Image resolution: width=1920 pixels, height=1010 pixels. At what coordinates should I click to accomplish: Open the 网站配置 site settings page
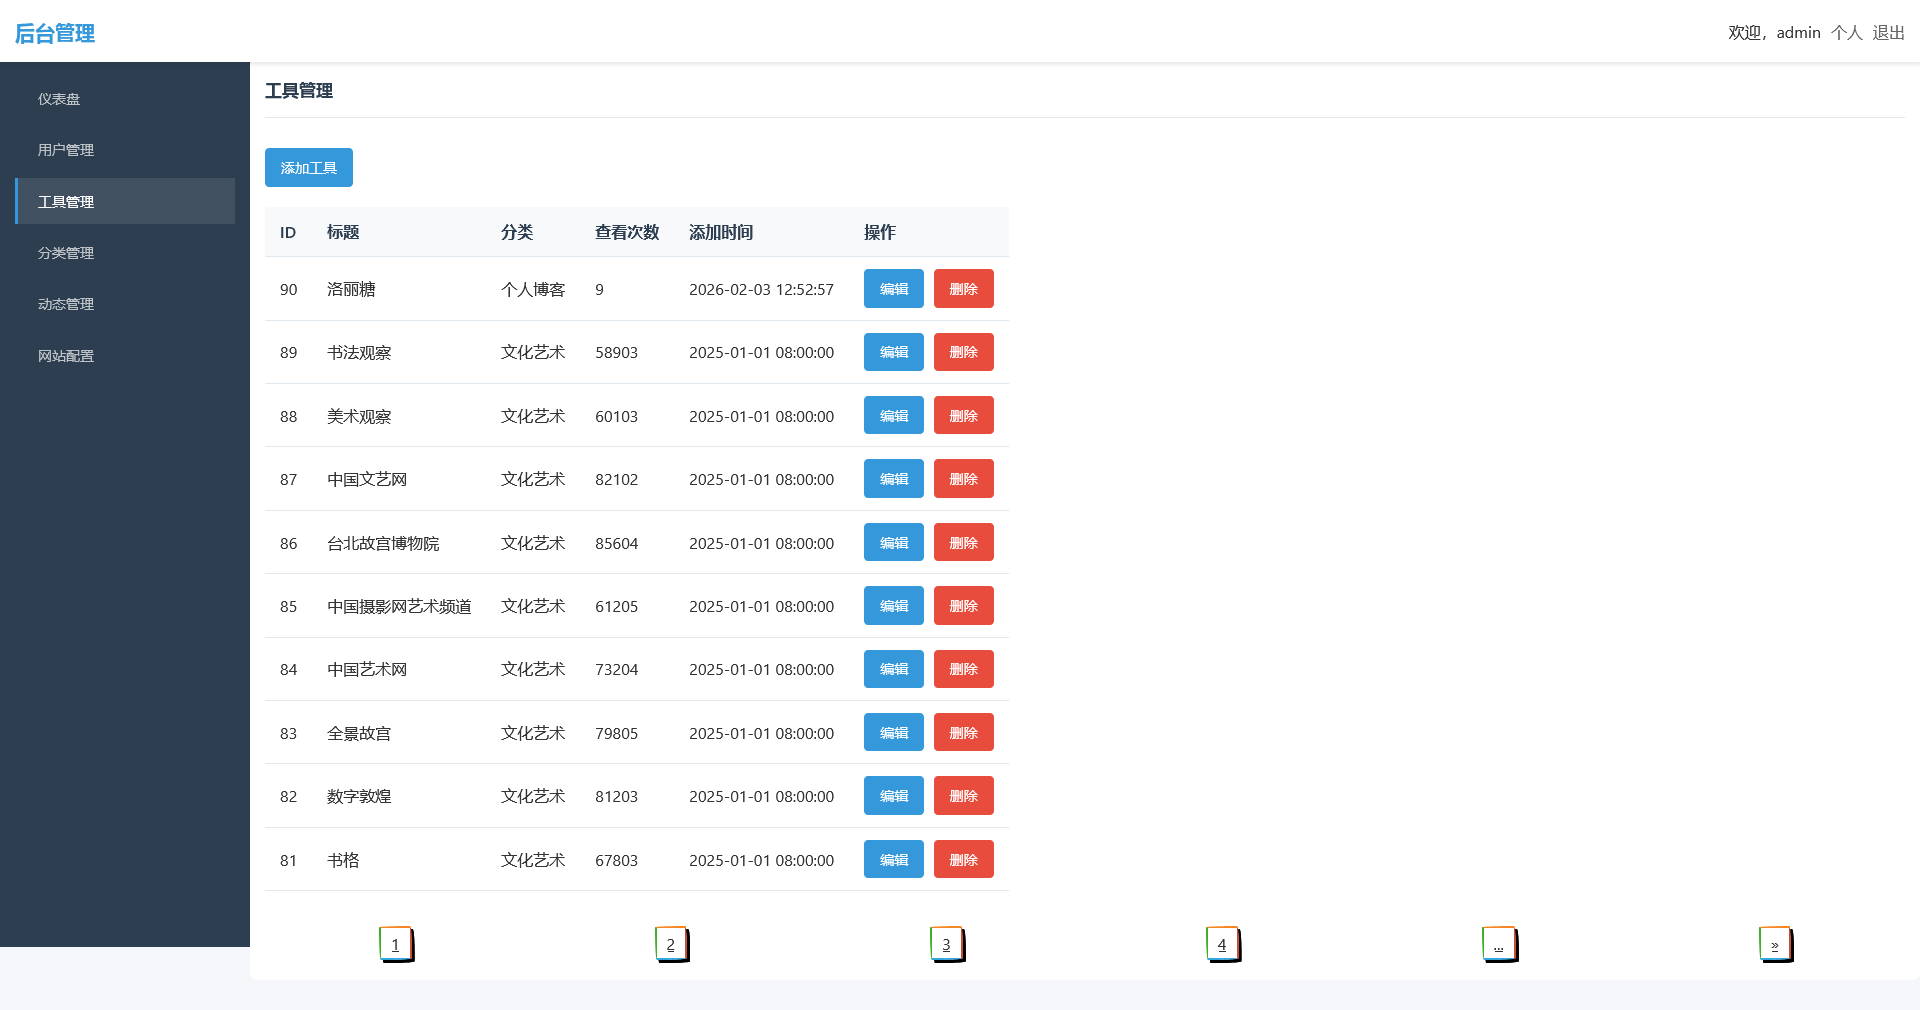[66, 355]
